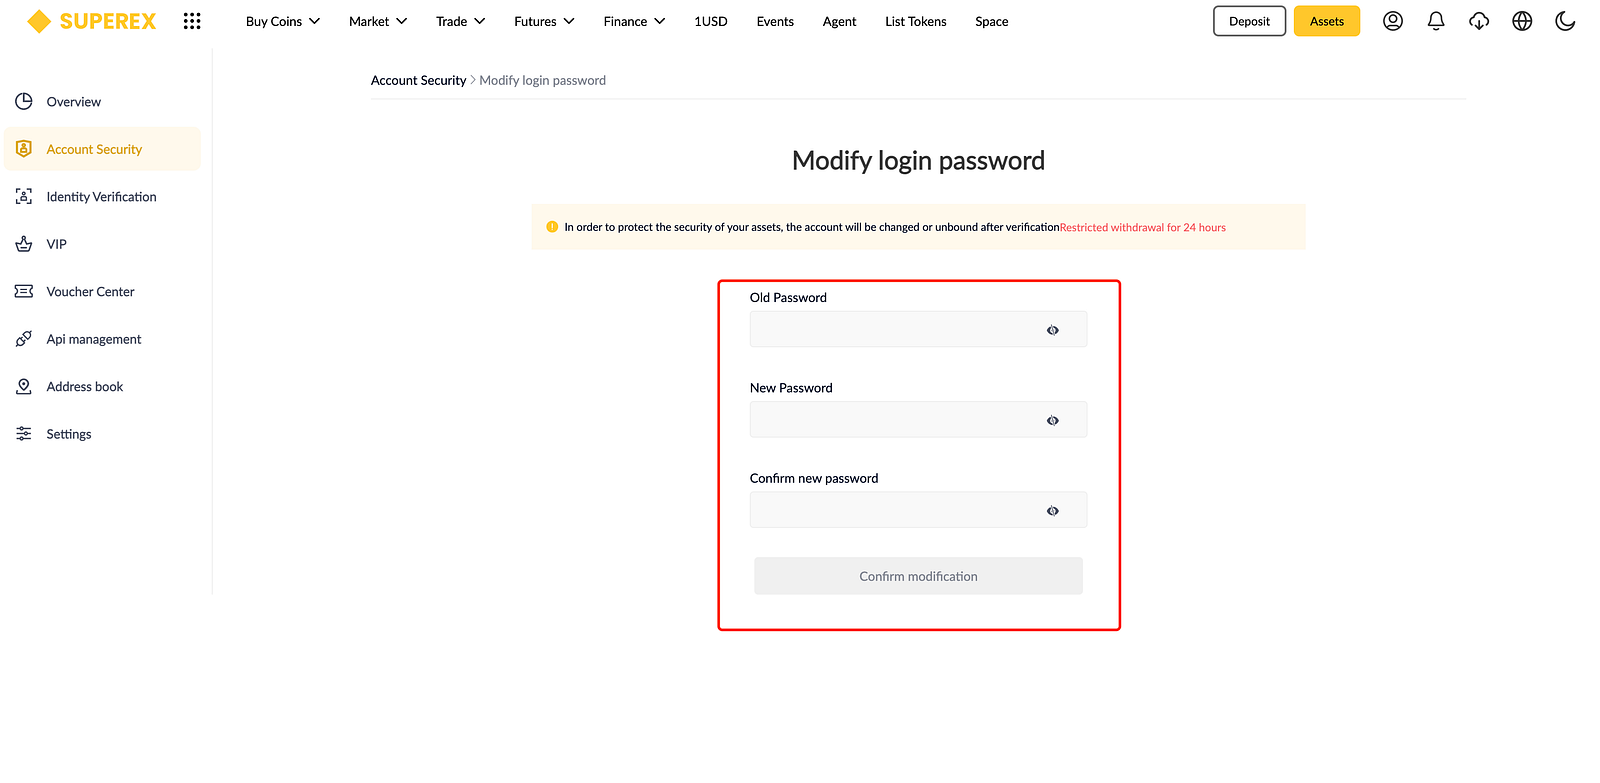Open the apps grid menu icon
1600x783 pixels.
point(192,21)
